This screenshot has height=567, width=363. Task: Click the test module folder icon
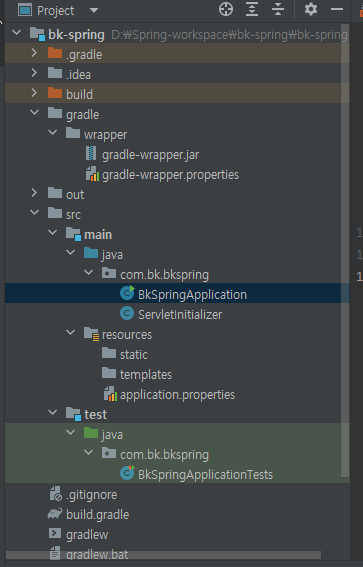pos(73,414)
